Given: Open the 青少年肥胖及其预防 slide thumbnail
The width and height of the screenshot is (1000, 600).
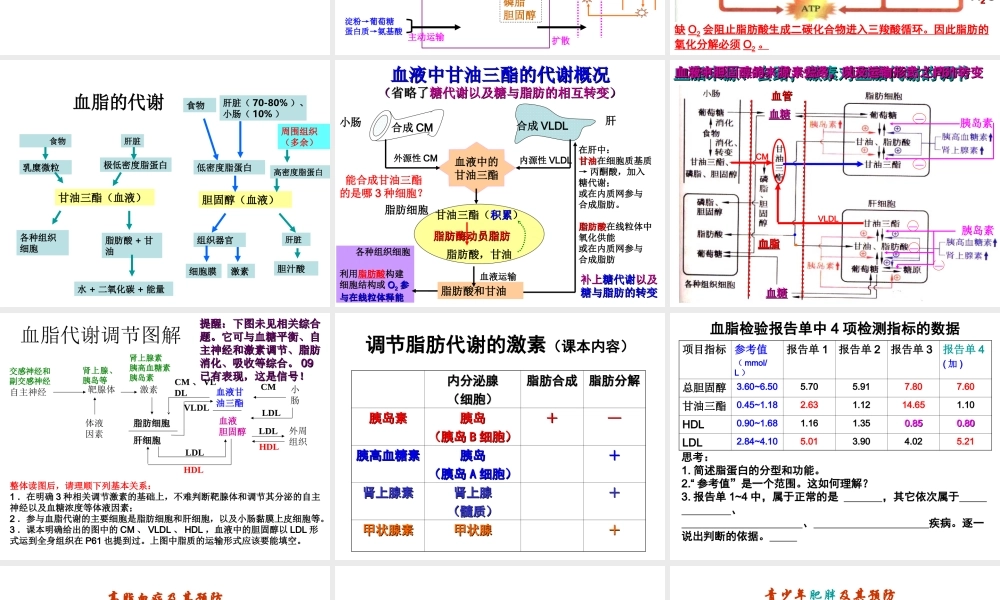Looking at the screenshot, I should 830,592.
